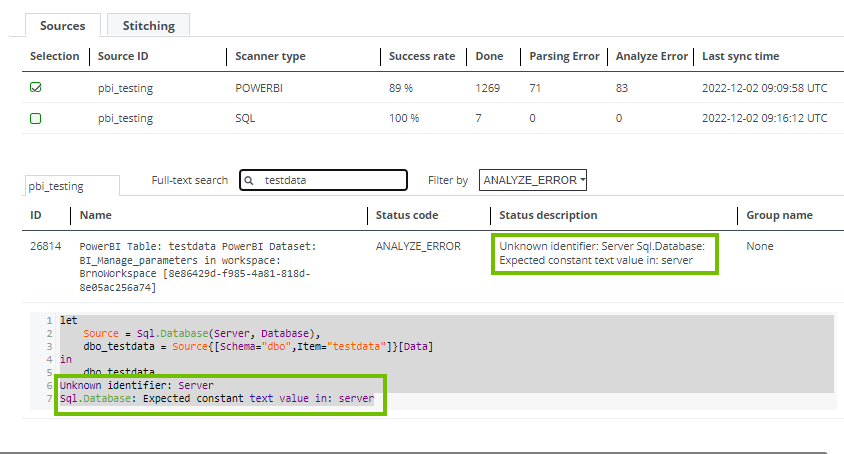
Task: Open the ANALYZE_ERROR filter dropdown
Action: 533,180
